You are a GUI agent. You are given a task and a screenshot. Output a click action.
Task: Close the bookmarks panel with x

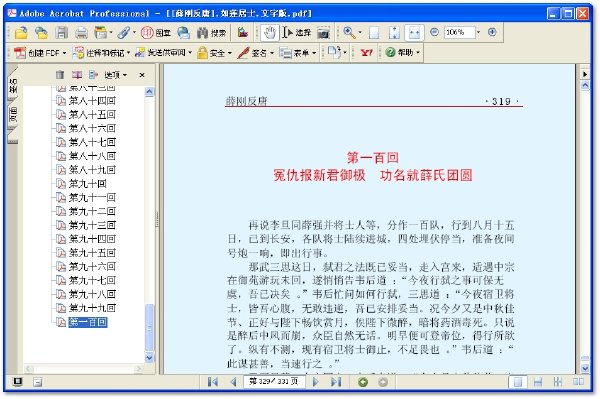142,75
